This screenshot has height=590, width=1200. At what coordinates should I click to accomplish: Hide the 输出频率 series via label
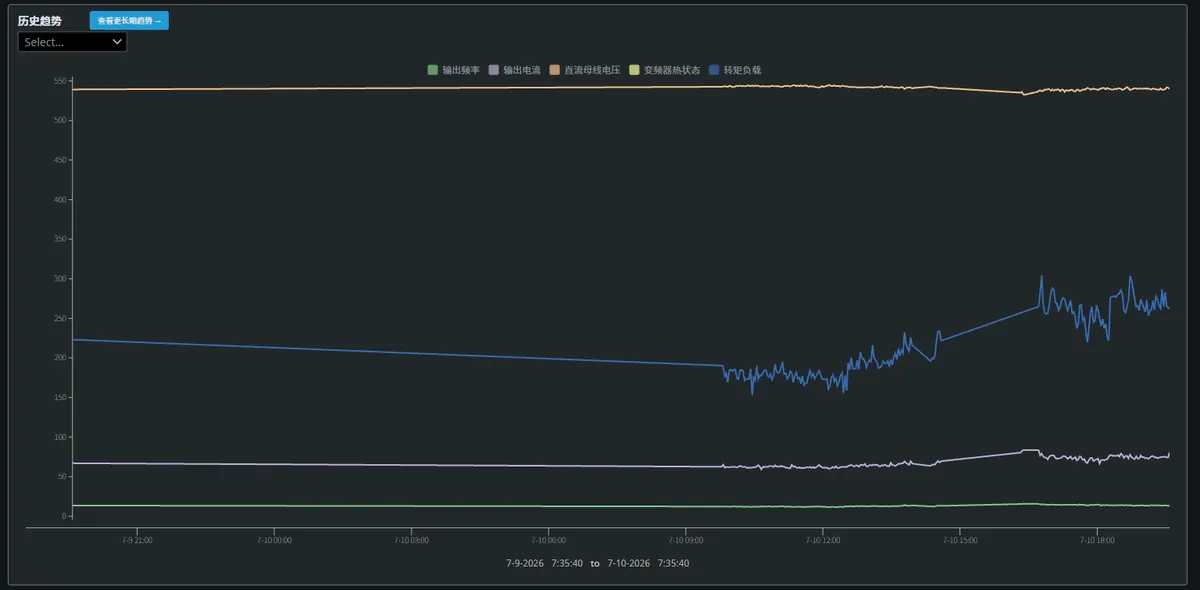point(461,70)
